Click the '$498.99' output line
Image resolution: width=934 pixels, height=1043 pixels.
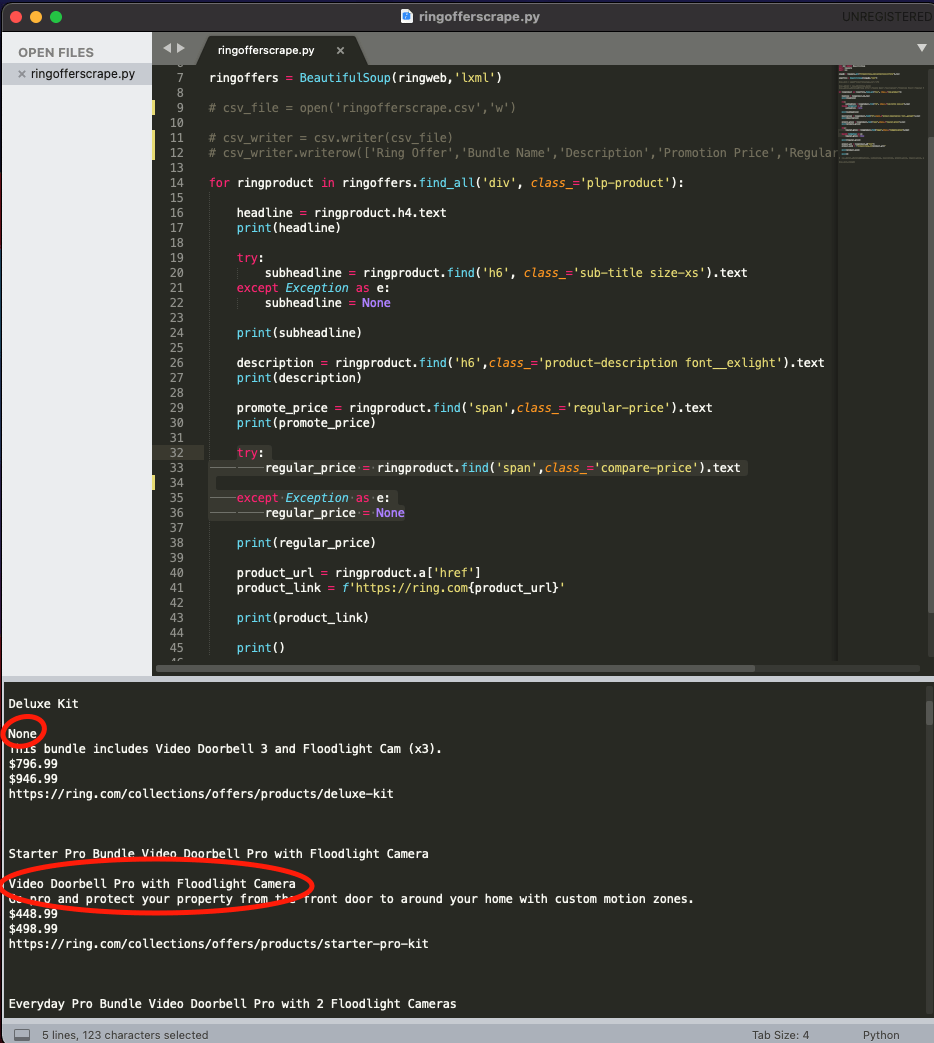tap(33, 929)
